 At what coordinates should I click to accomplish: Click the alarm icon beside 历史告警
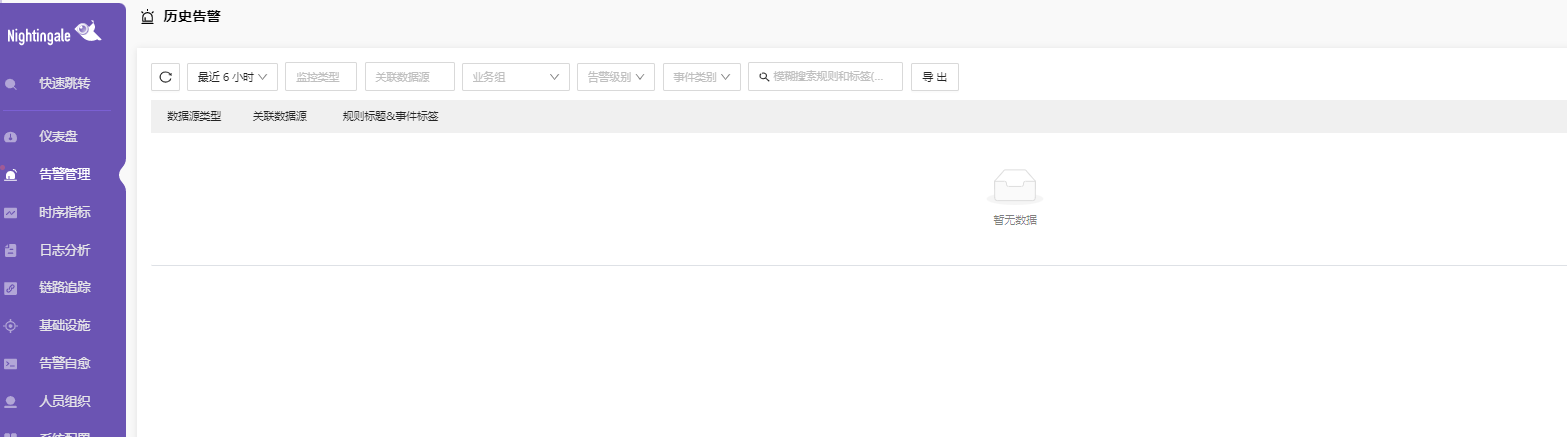click(148, 16)
